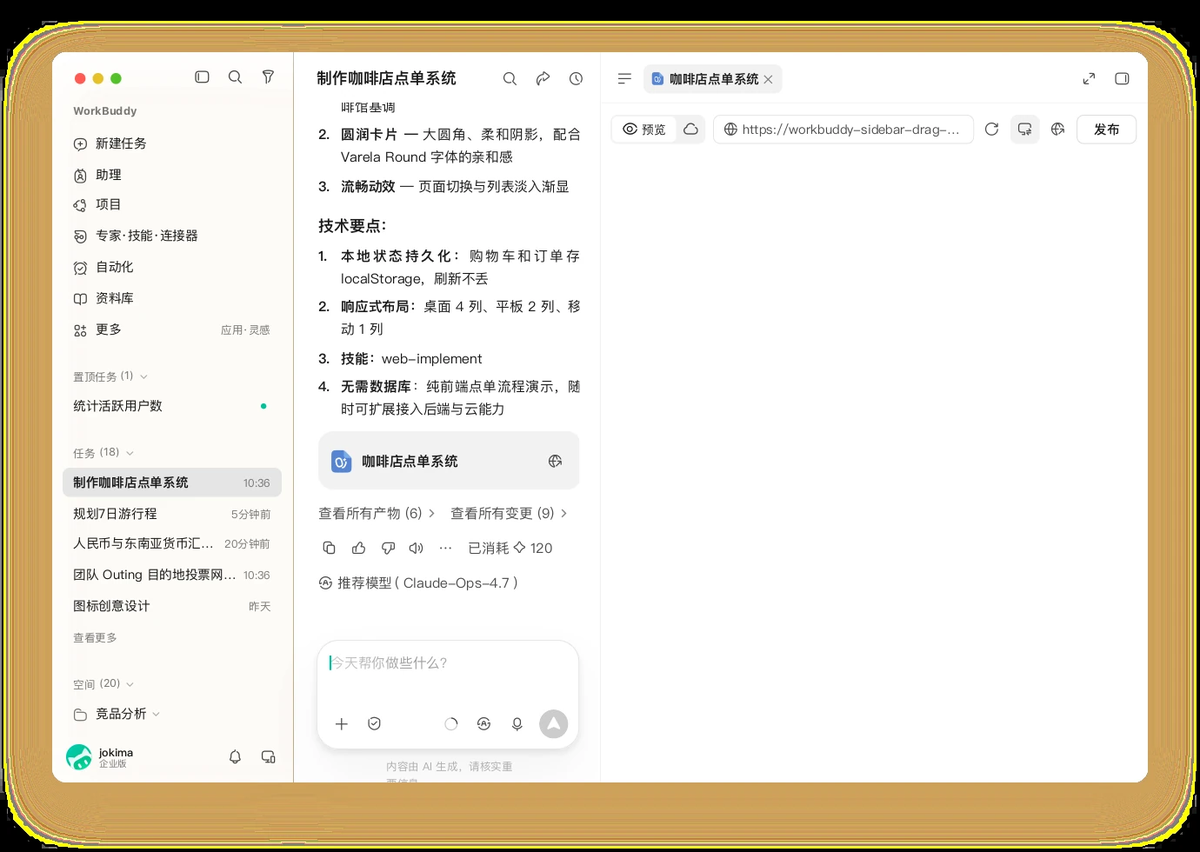Image resolution: width=1200 pixels, height=852 pixels.
Task: Open notifications bell
Action: [x=235, y=757]
